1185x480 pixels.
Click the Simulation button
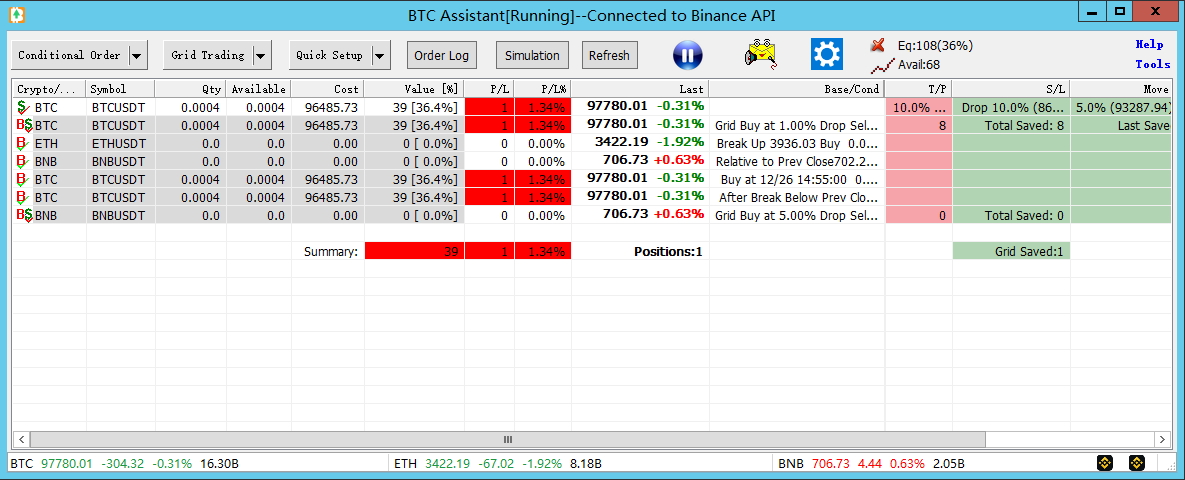[532, 55]
